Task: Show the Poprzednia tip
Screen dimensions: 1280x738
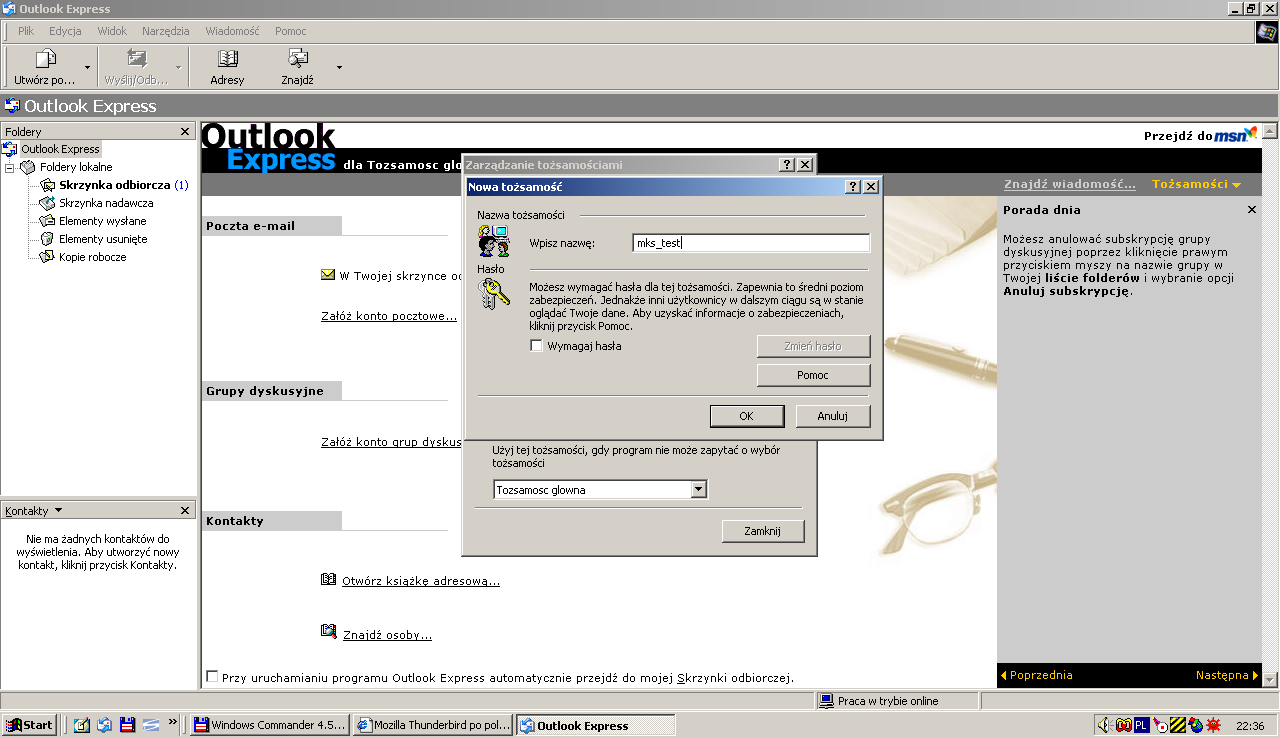Action: (x=1036, y=675)
